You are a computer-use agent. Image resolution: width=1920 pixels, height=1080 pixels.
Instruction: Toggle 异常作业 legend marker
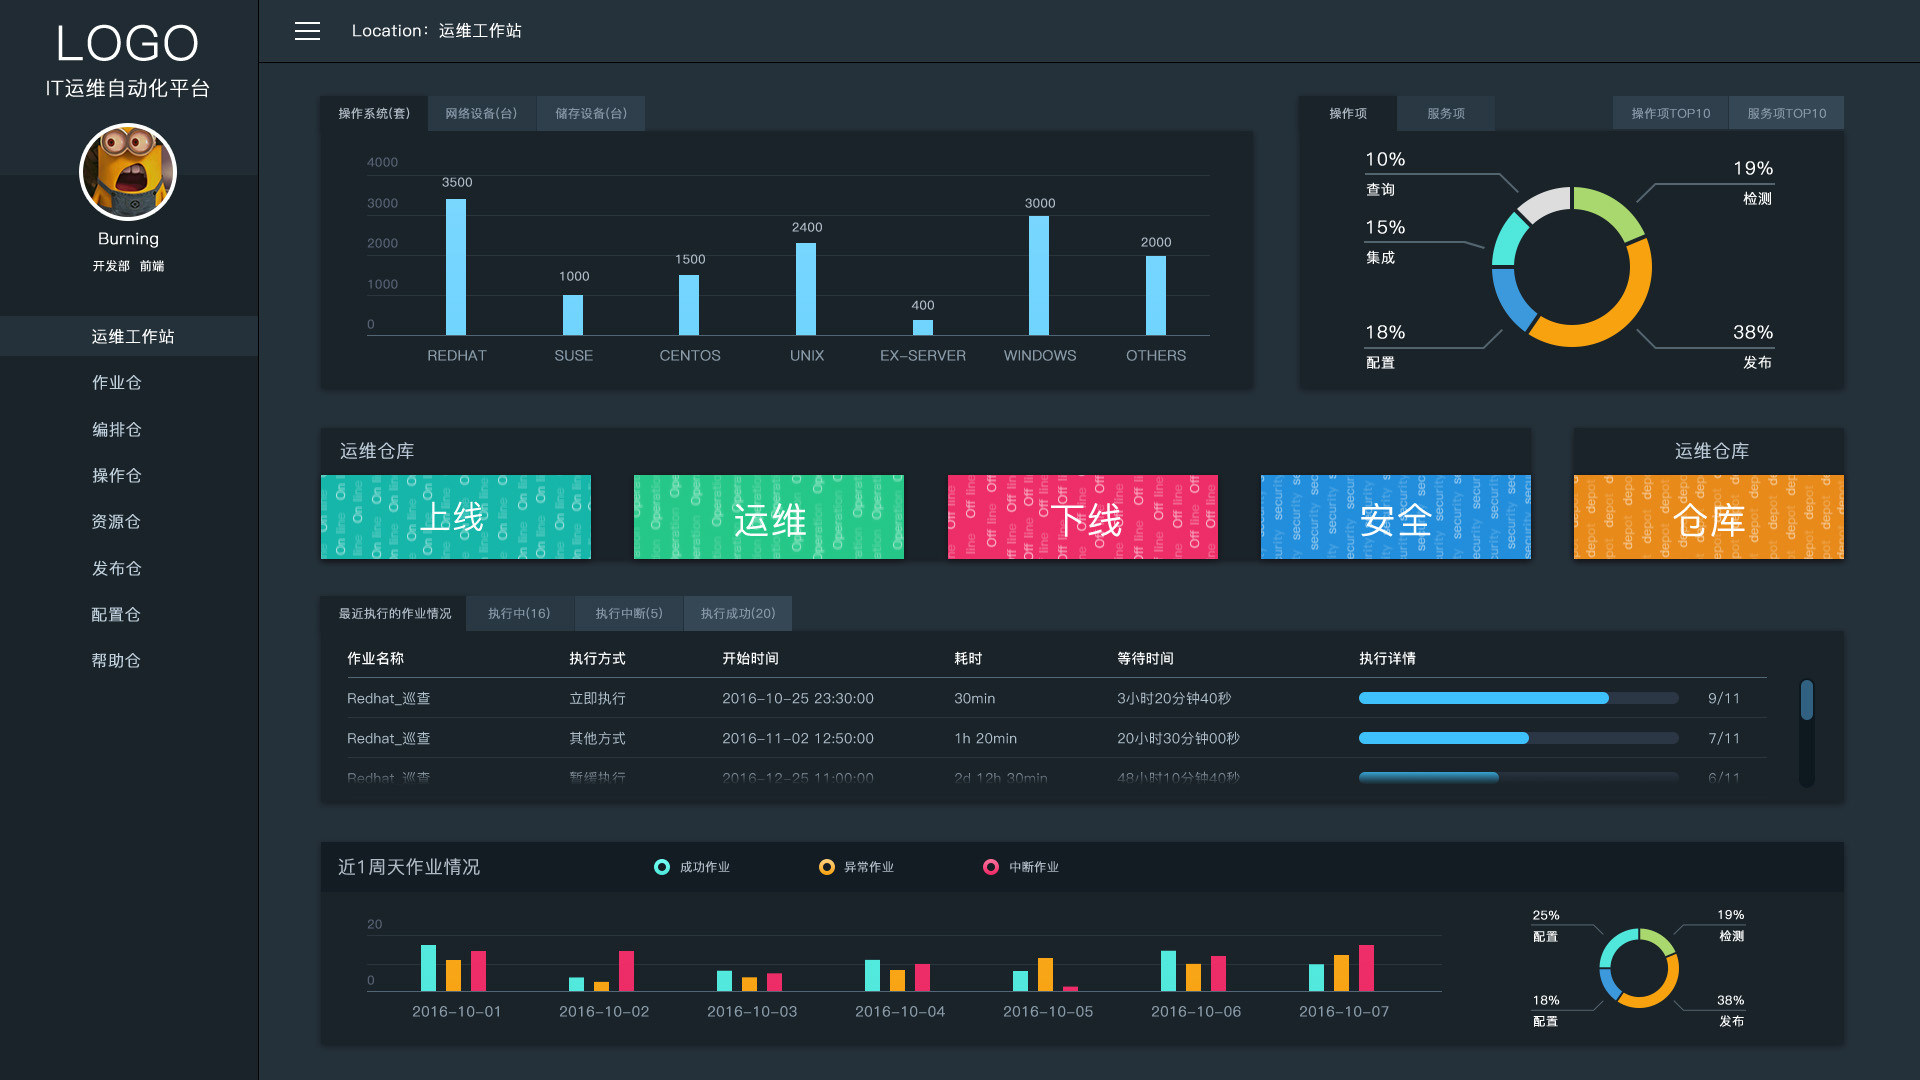pos(827,867)
